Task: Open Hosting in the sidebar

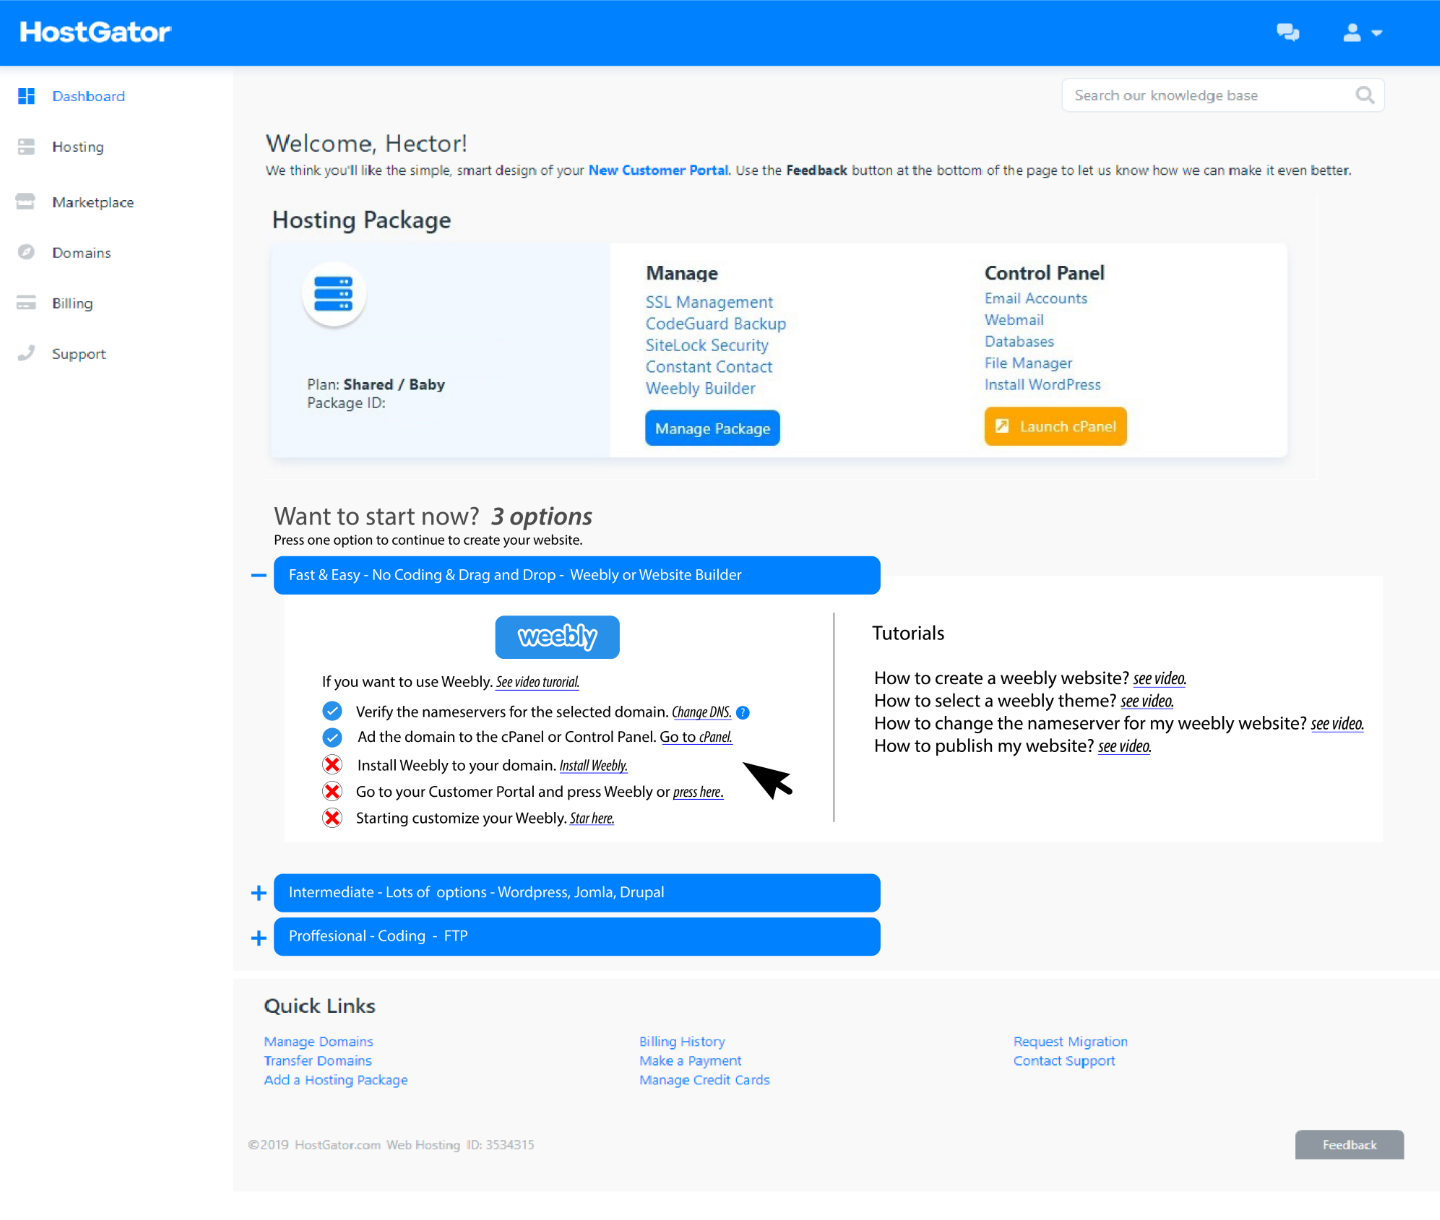Action: click(x=78, y=147)
